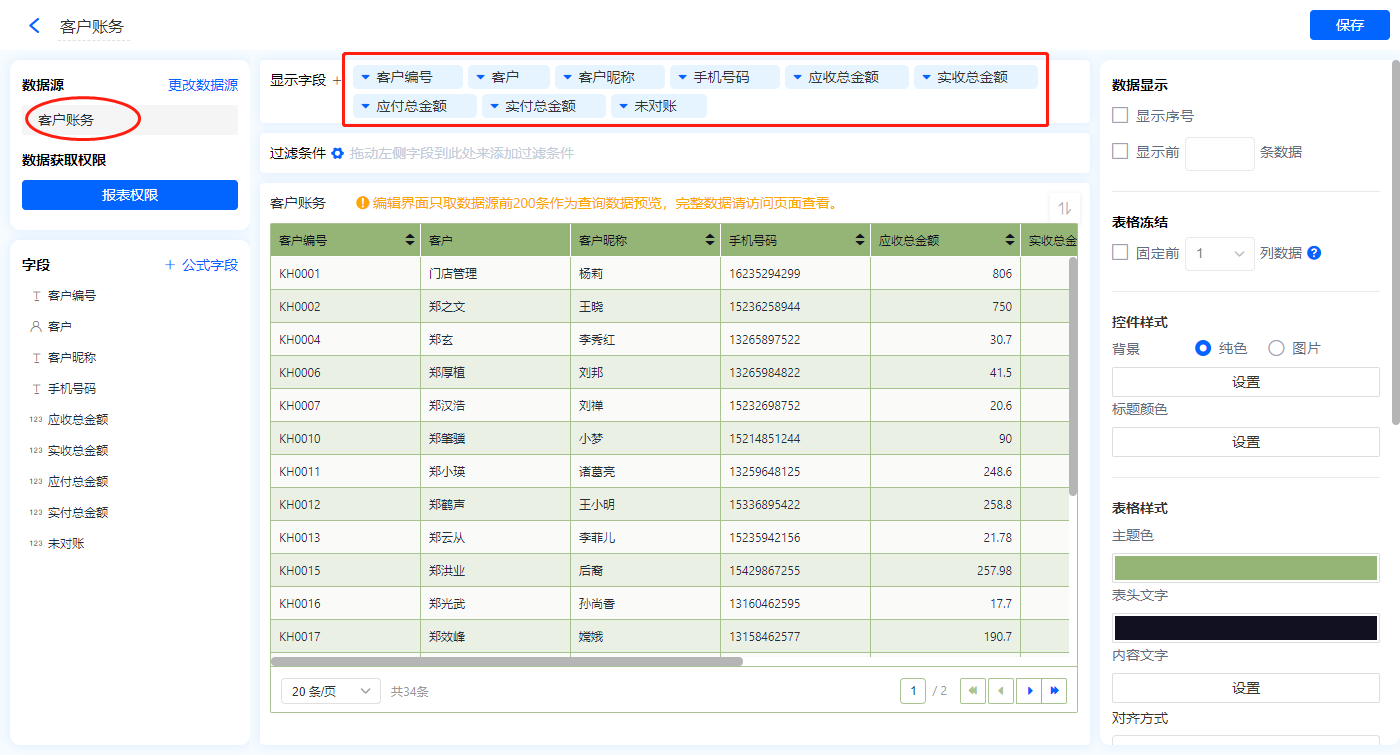Sort by 客户编号 column header arrows

coord(410,240)
